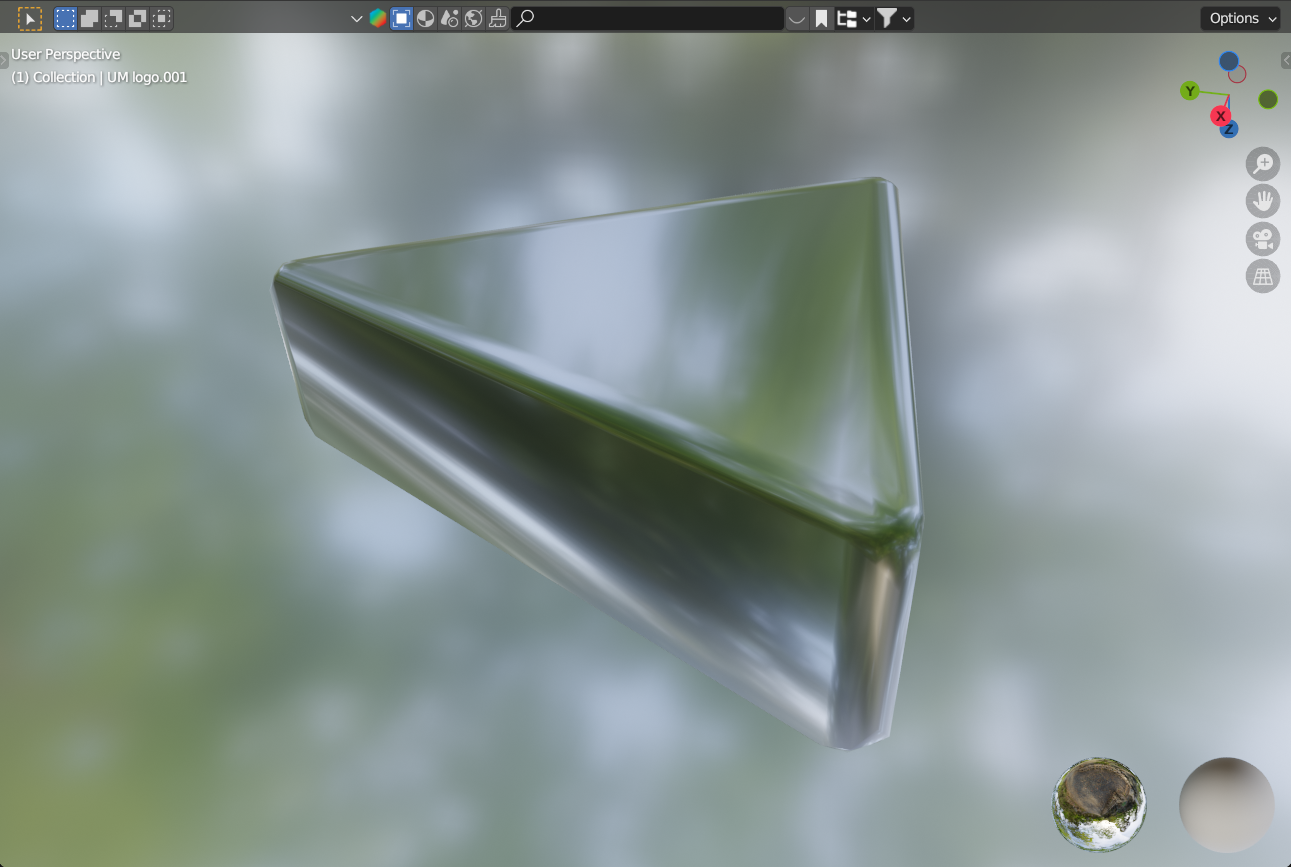Open the hierarchy display mode dropdown
Image resolution: width=1291 pixels, height=867 pixels.
point(853,18)
